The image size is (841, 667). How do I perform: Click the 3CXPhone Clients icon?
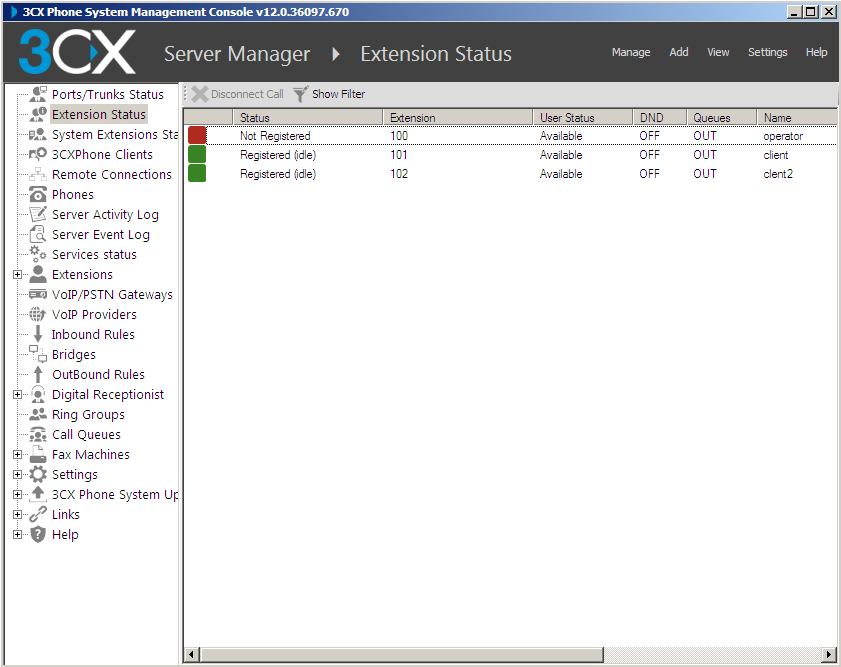tap(38, 154)
